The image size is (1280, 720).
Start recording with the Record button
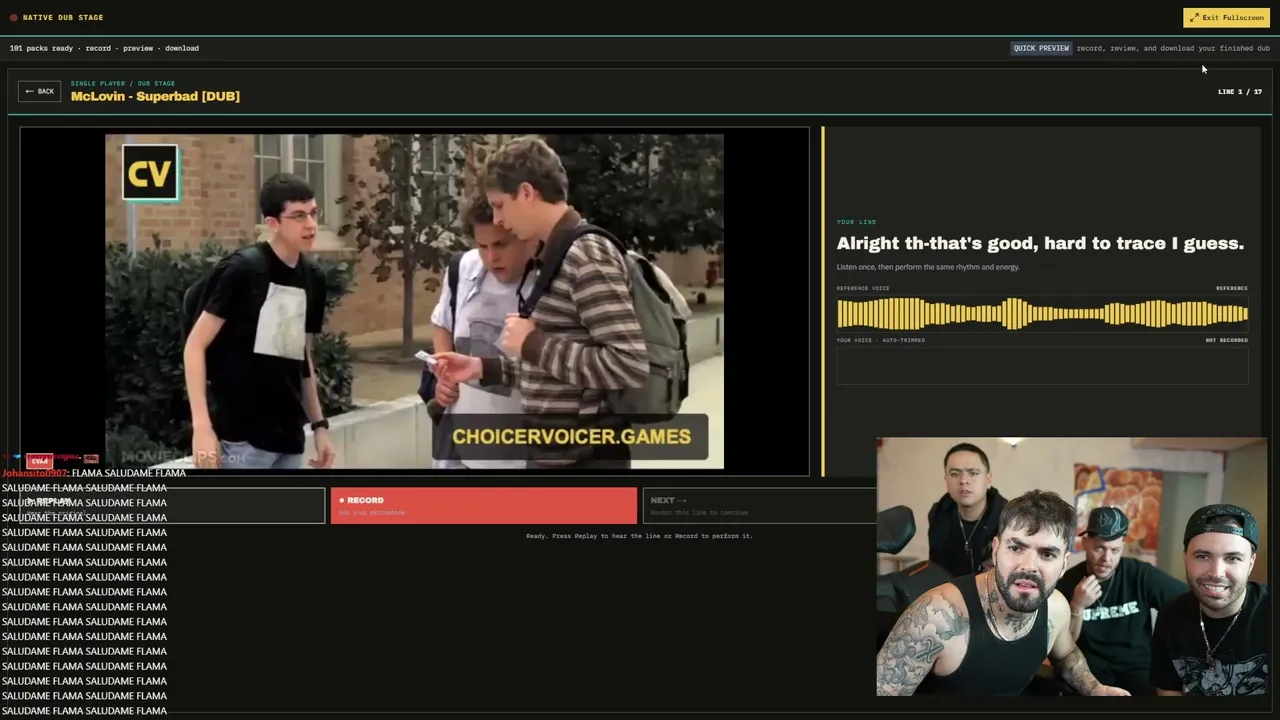pyautogui.click(x=484, y=505)
